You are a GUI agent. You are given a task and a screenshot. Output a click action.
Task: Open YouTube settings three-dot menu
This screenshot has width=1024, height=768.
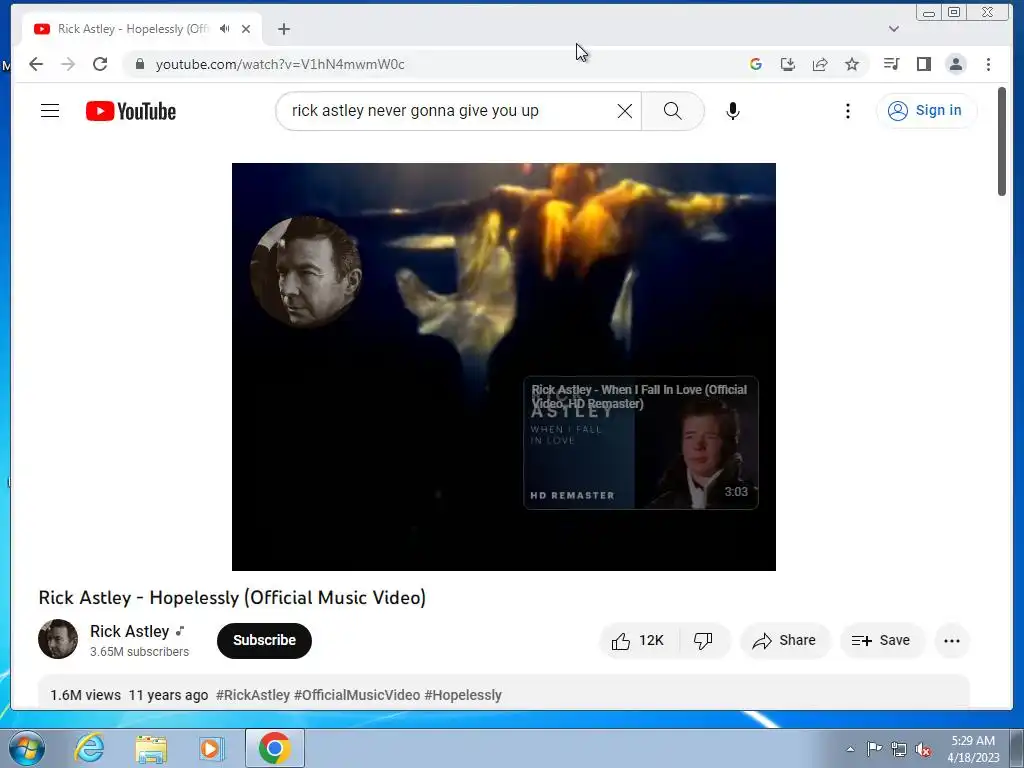click(x=848, y=111)
